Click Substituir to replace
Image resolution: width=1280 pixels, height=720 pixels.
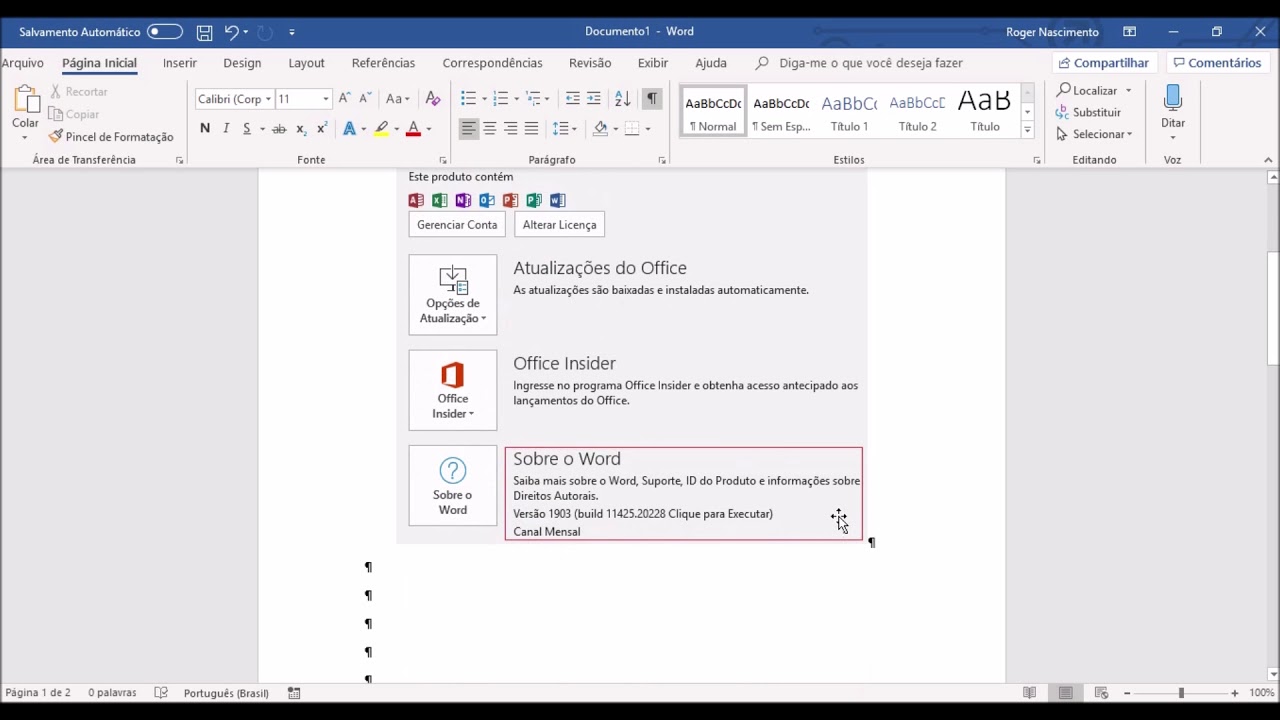[1089, 112]
